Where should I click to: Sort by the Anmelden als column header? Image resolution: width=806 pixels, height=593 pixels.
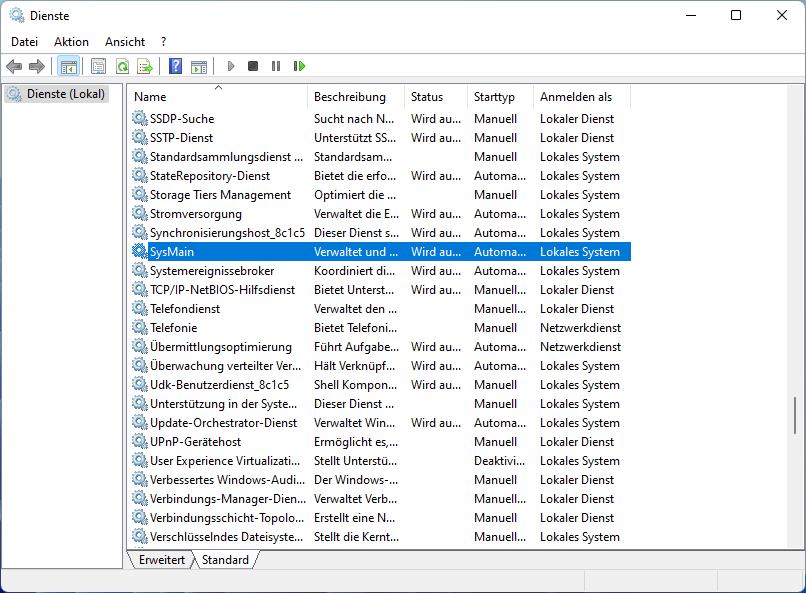[582, 97]
